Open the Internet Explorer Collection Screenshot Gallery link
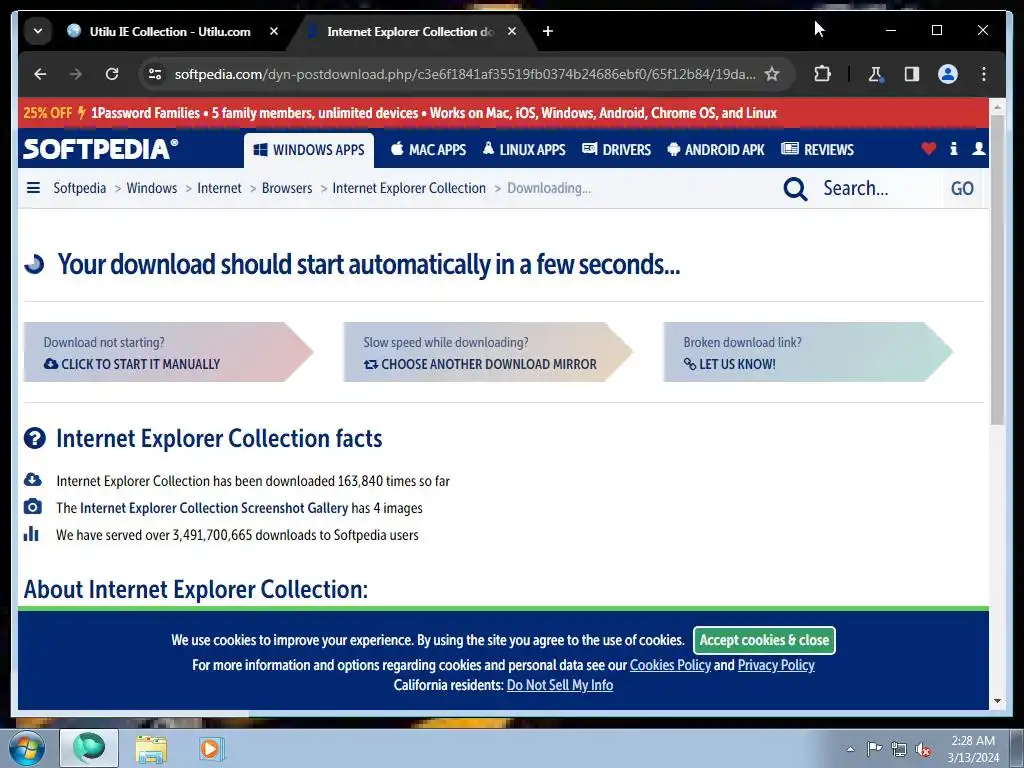This screenshot has height=768, width=1024. click(x=214, y=508)
